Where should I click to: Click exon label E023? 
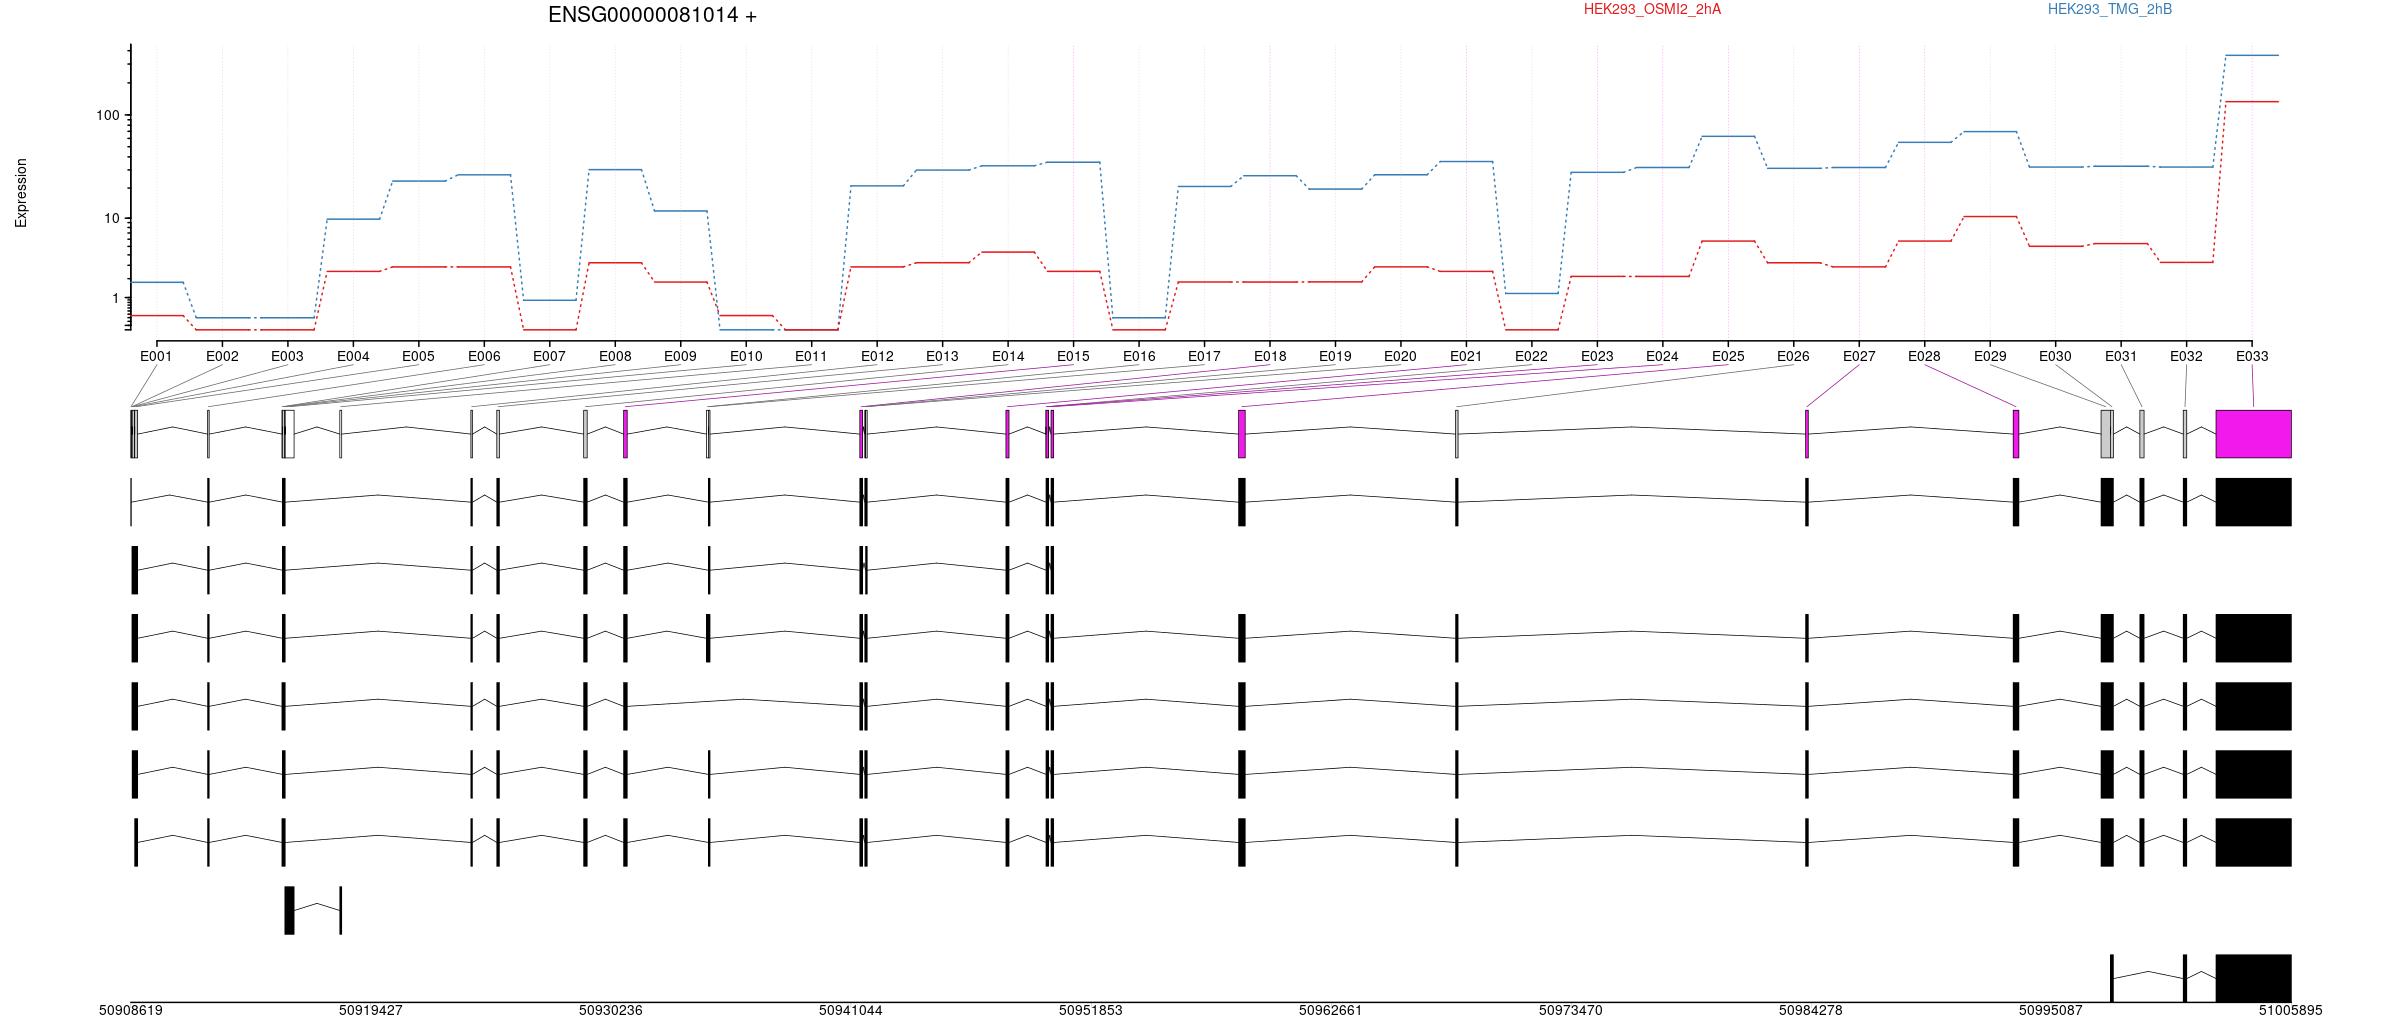tap(1597, 356)
